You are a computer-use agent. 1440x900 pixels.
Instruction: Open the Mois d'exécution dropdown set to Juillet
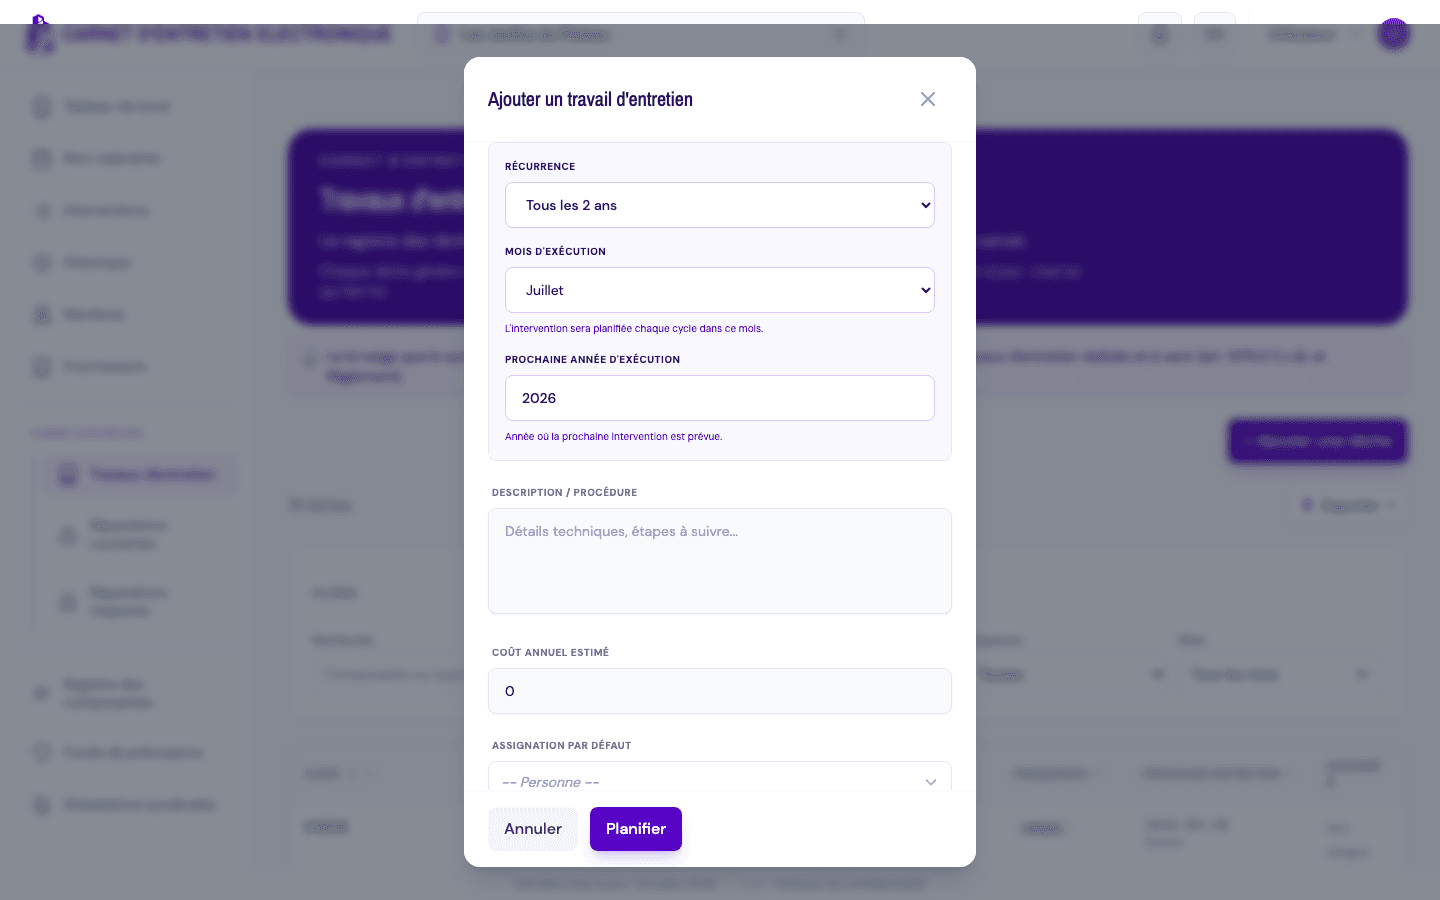pyautogui.click(x=720, y=290)
